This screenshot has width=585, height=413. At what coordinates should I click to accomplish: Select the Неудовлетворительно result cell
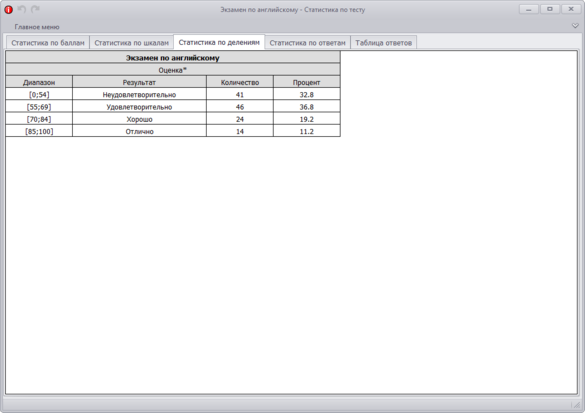(139, 94)
